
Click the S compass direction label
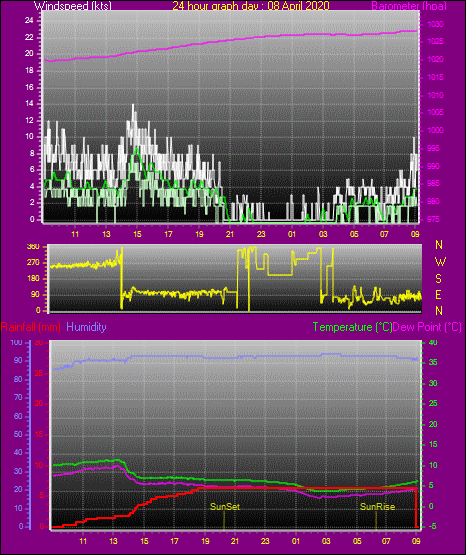coord(438,279)
